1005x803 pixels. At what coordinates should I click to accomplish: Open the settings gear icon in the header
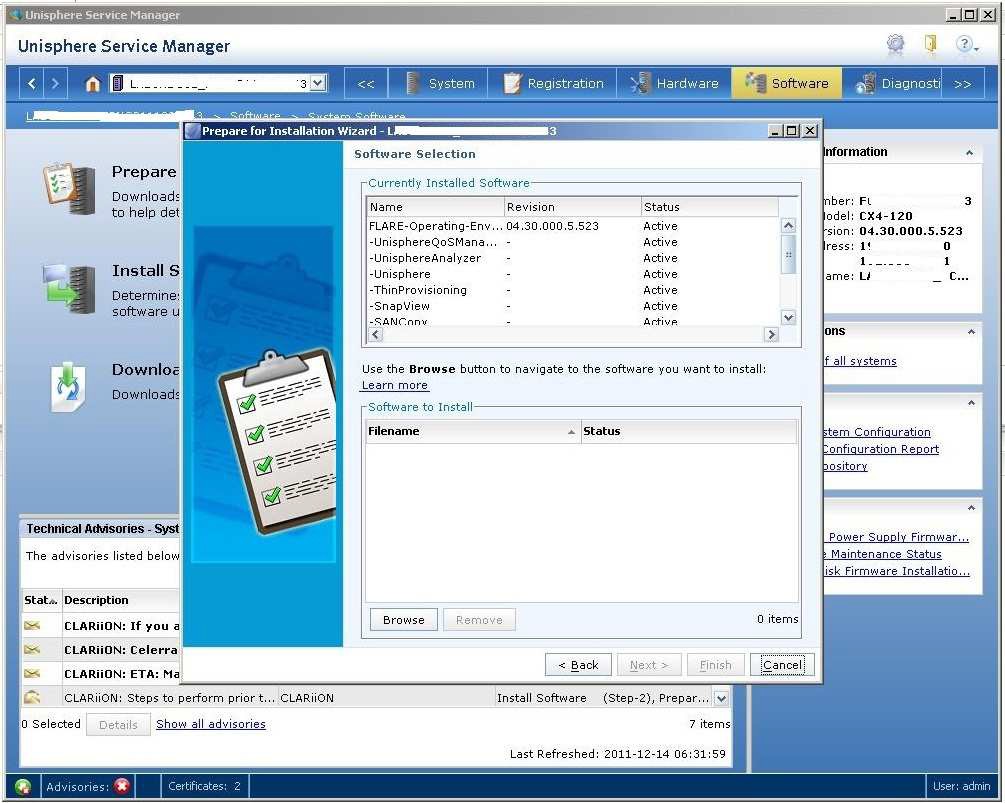click(x=895, y=44)
